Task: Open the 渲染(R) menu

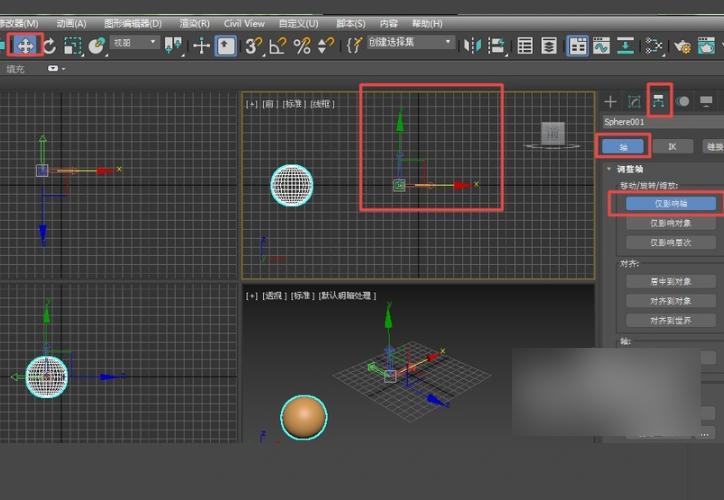Action: click(x=194, y=22)
